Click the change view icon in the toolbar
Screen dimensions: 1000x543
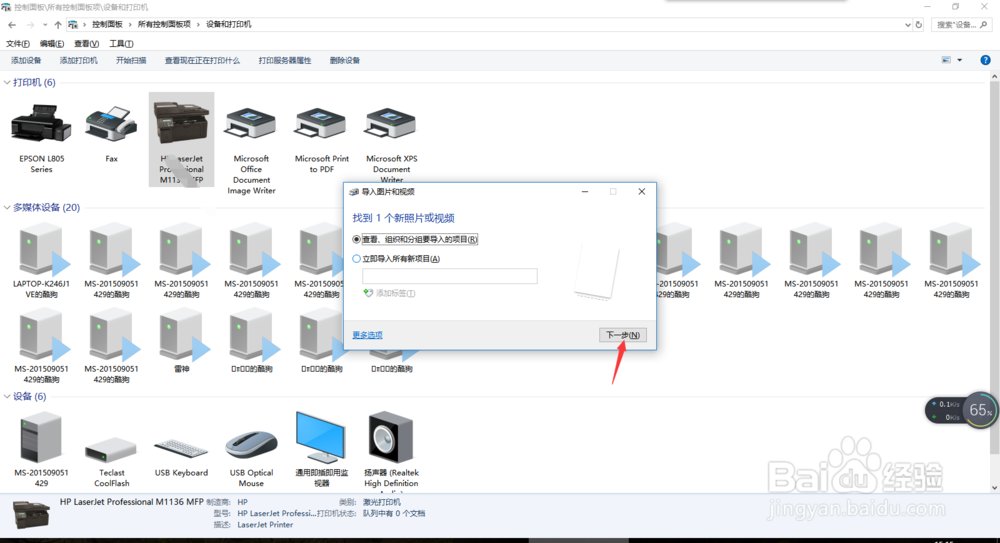pyautogui.click(x=946, y=60)
